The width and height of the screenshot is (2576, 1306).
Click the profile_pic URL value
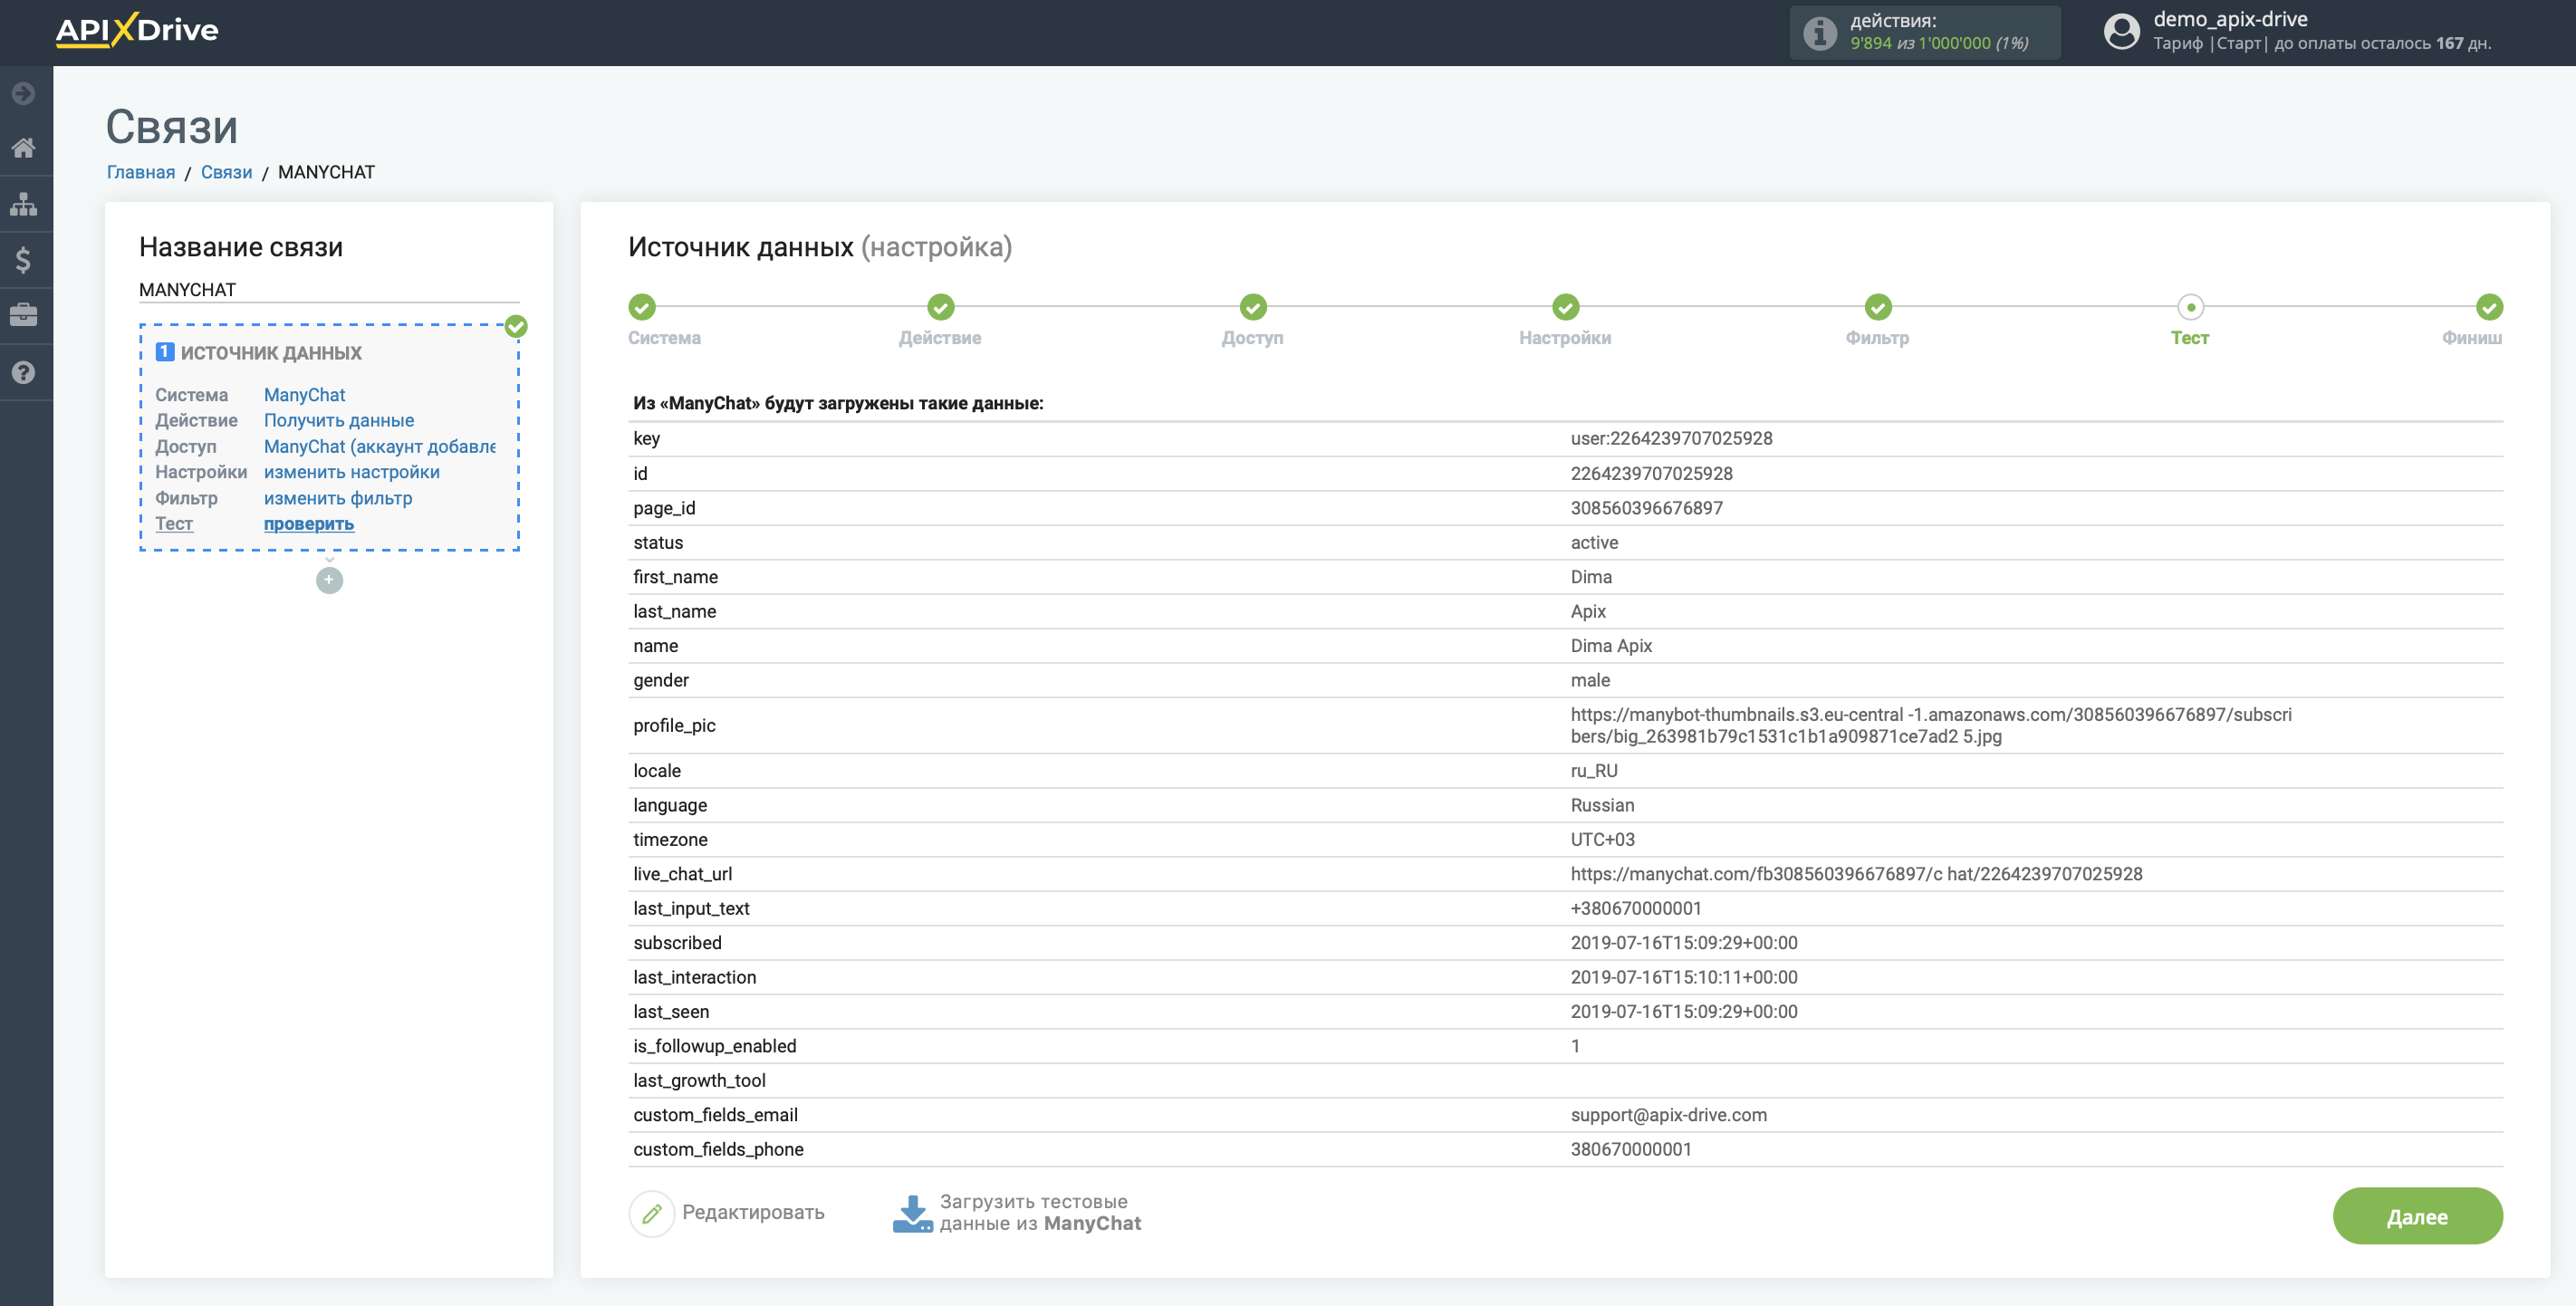[1931, 725]
